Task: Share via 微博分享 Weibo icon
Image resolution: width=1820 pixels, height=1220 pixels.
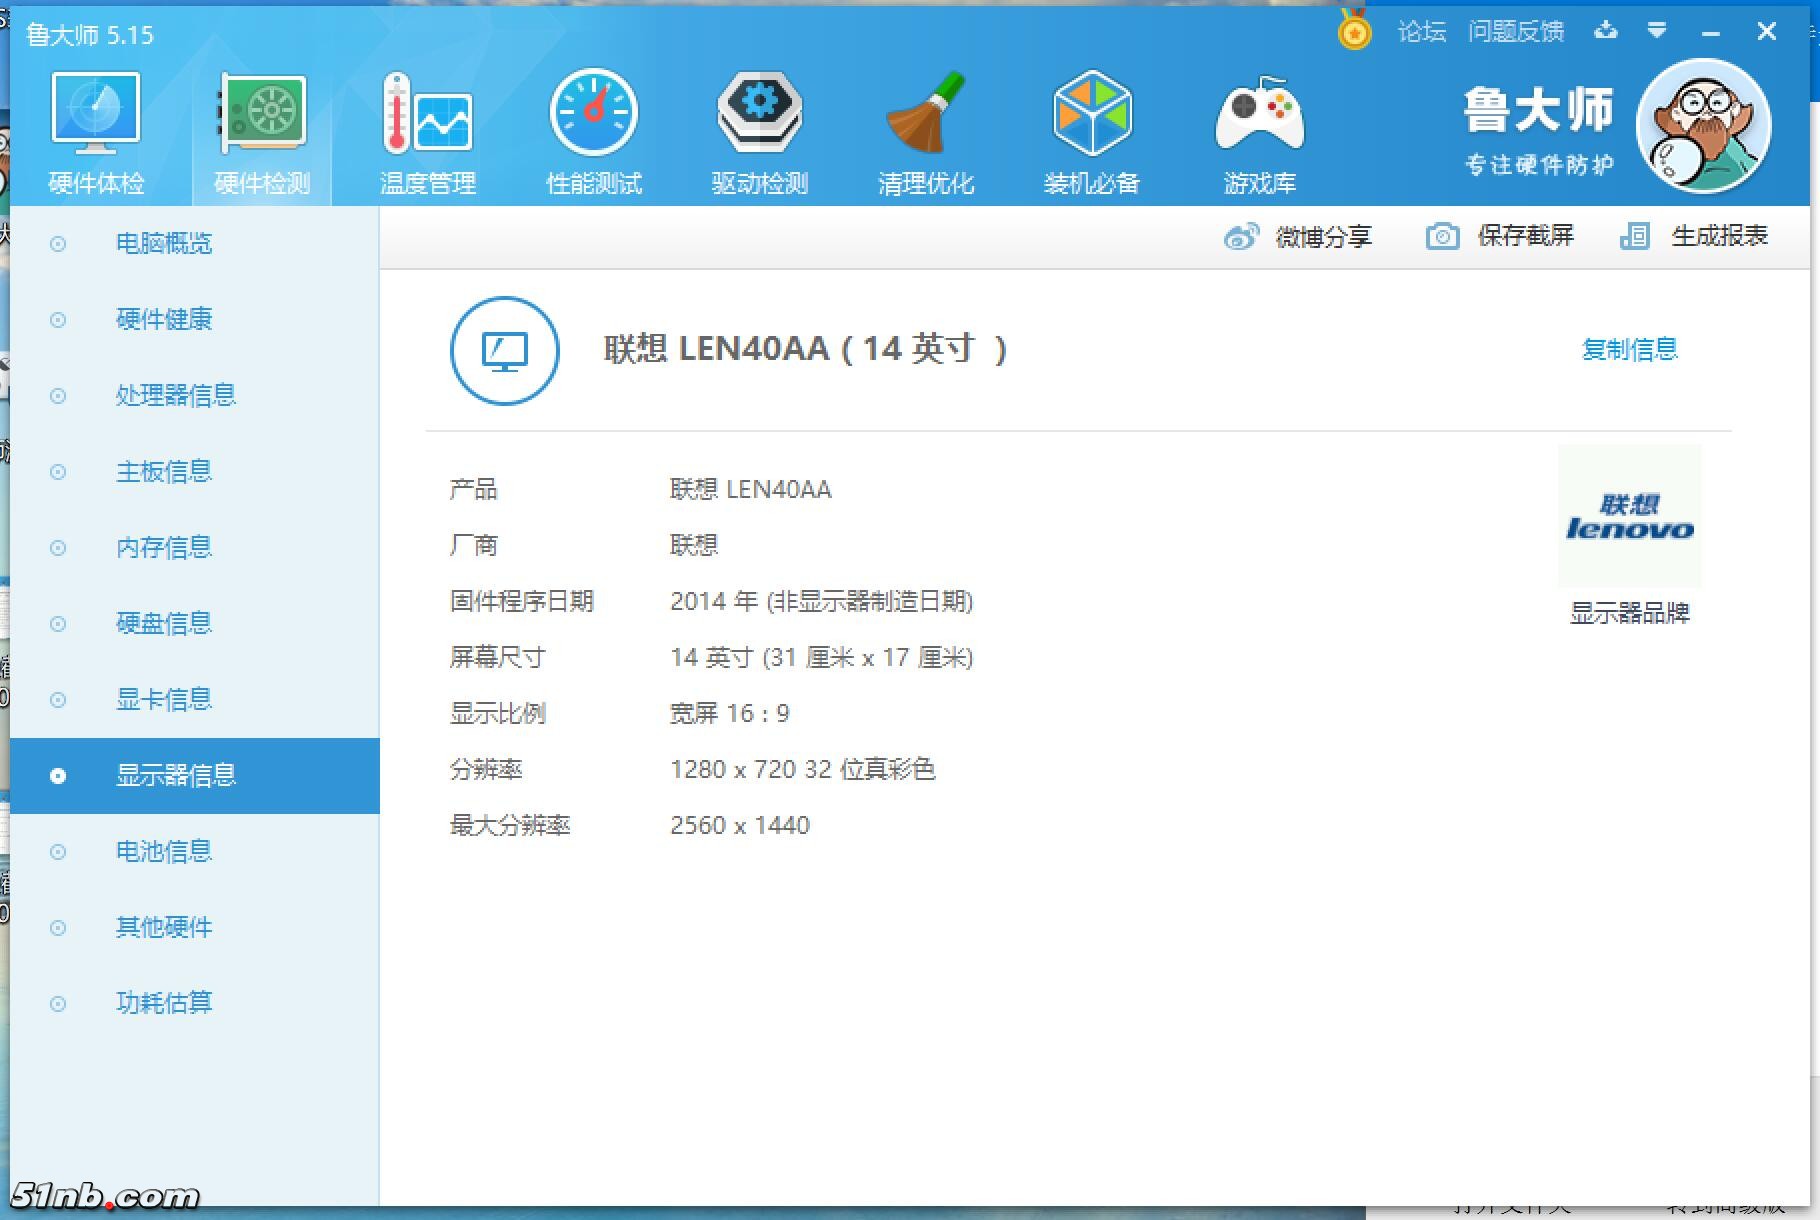Action: pos(1242,236)
